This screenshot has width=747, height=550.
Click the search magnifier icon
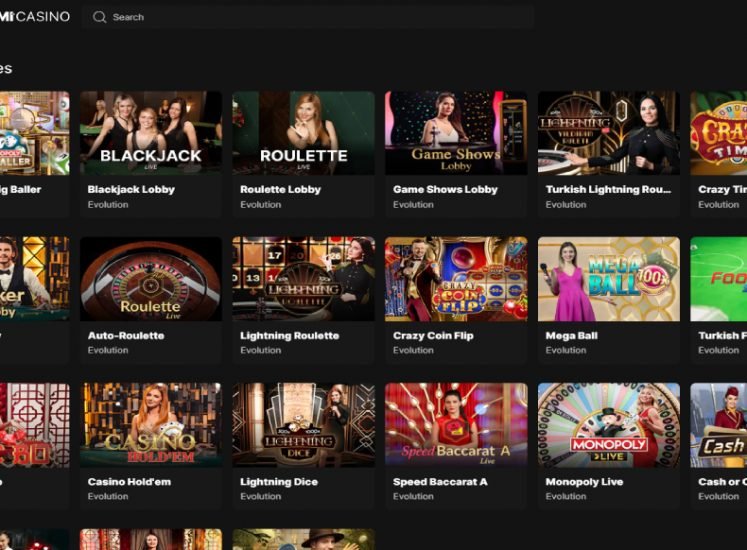coord(99,17)
